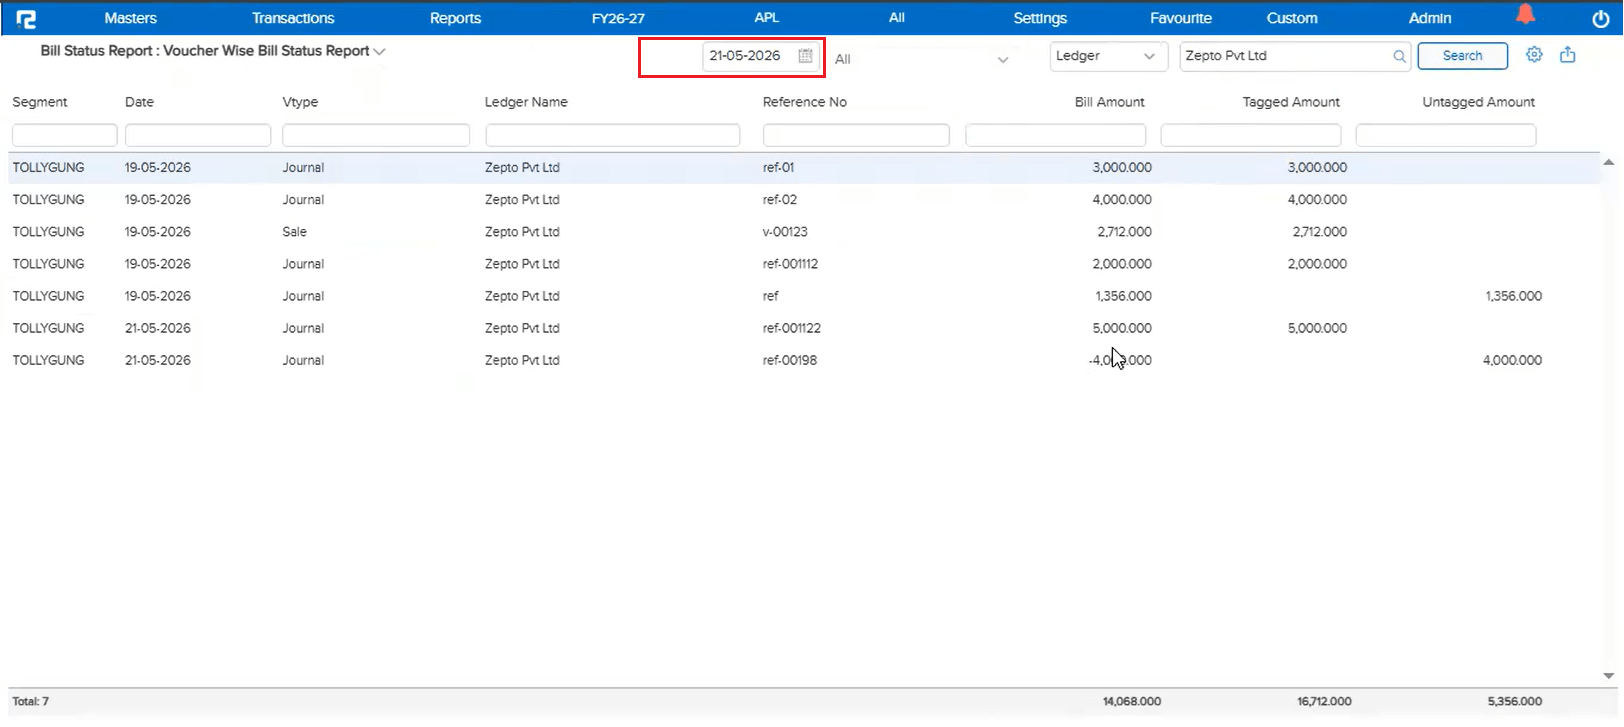1624x727 pixels.
Task: Click the Vtype column filter box
Action: 376,135
